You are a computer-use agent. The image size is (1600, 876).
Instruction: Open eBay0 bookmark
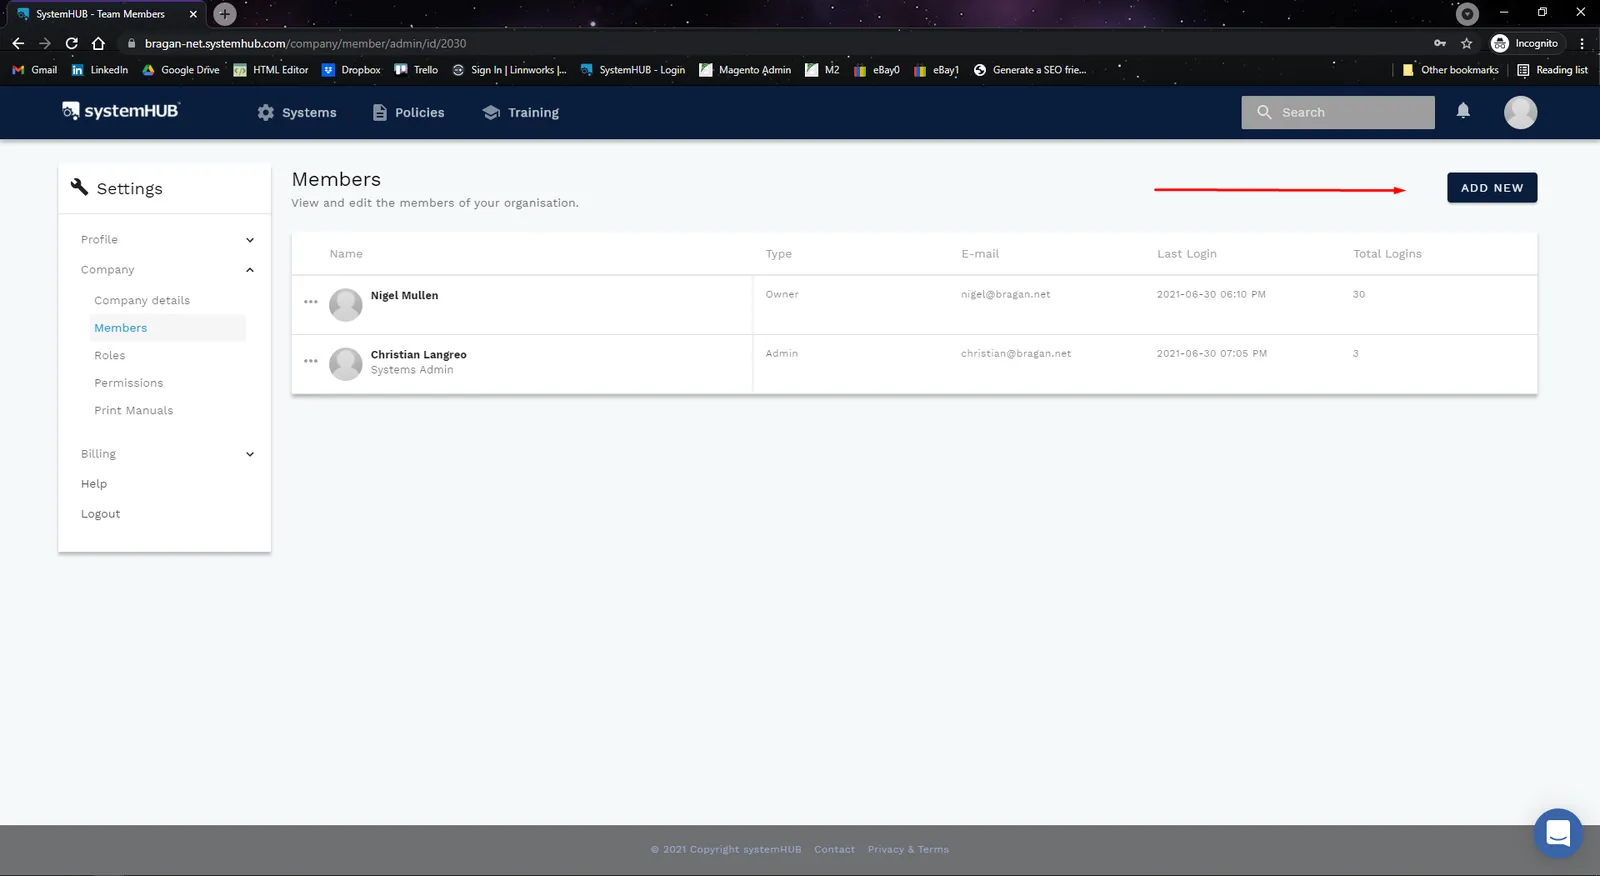point(876,70)
